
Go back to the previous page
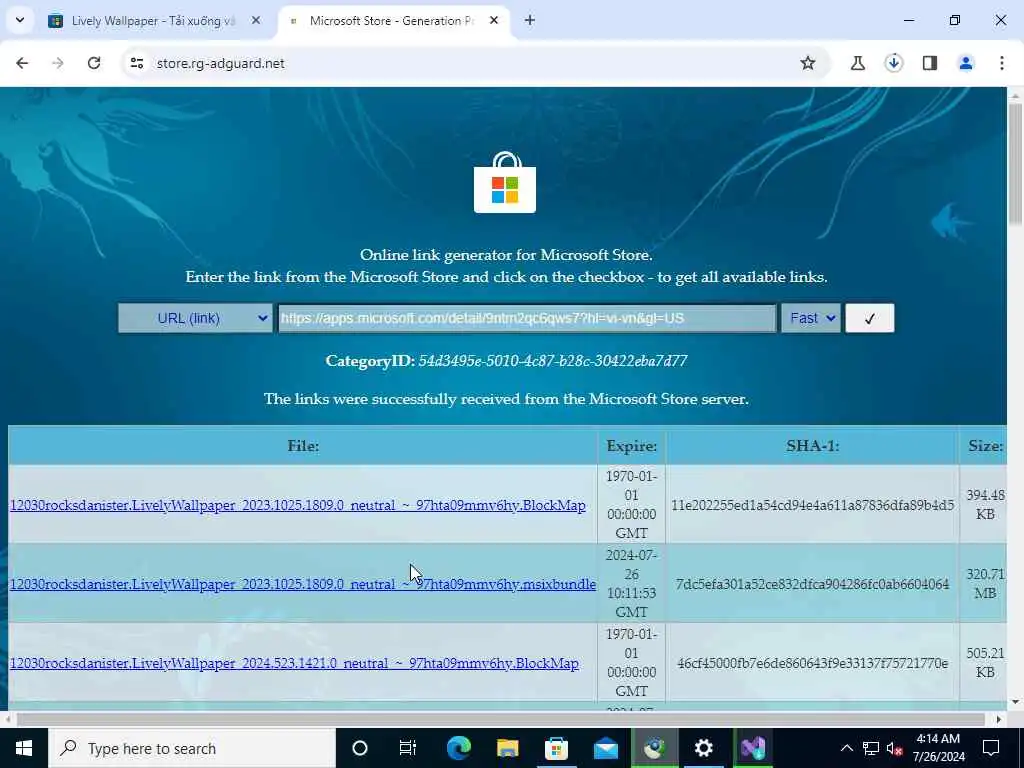click(x=22, y=63)
